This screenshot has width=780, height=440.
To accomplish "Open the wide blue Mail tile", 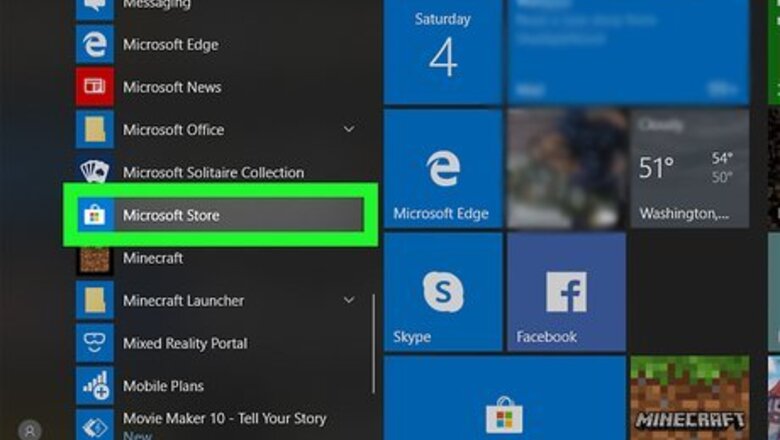I will tap(628, 52).
